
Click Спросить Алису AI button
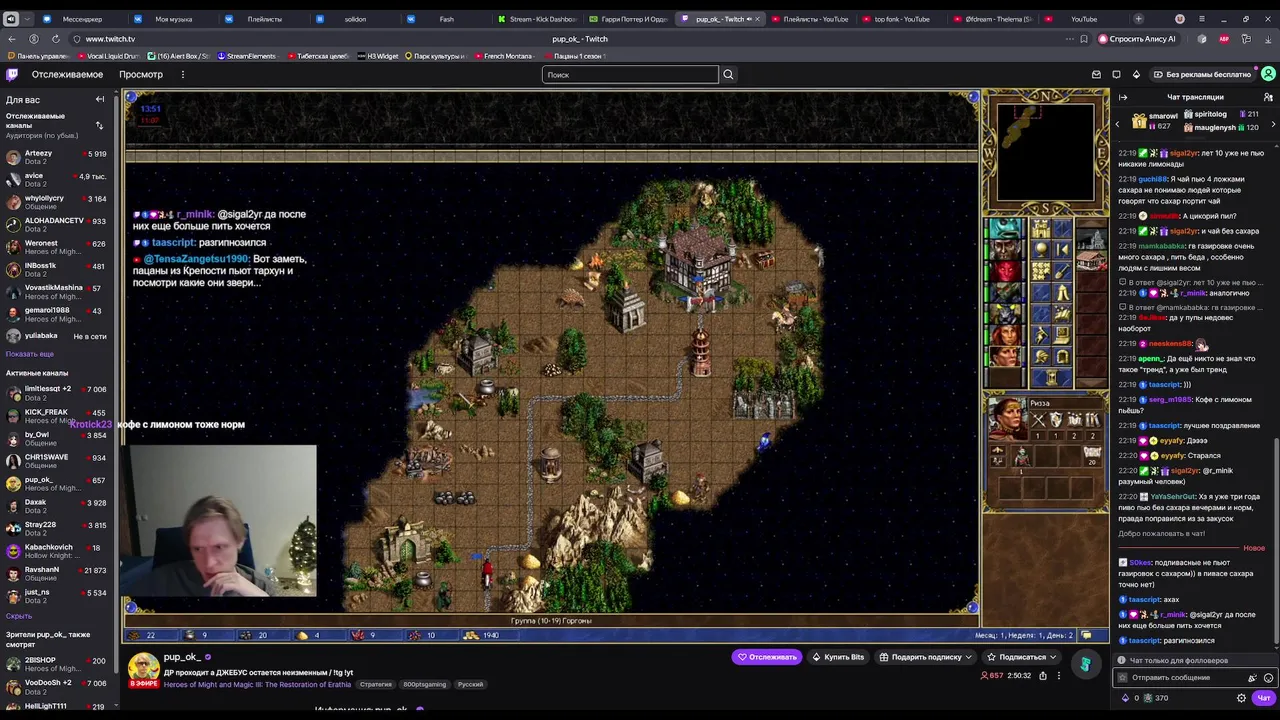click(x=1137, y=39)
